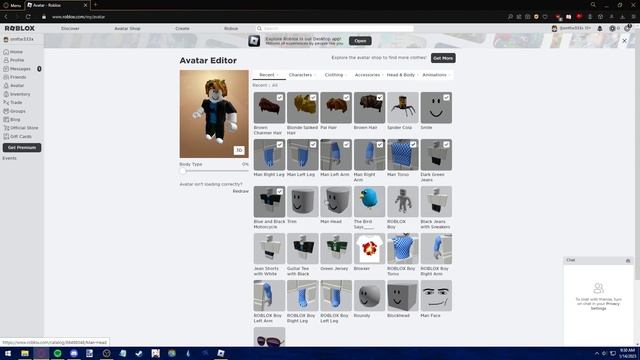Uncheck Blue and Black Motorcycle shirt
Image resolution: width=640 pixels, height=360 pixels.
(280, 191)
